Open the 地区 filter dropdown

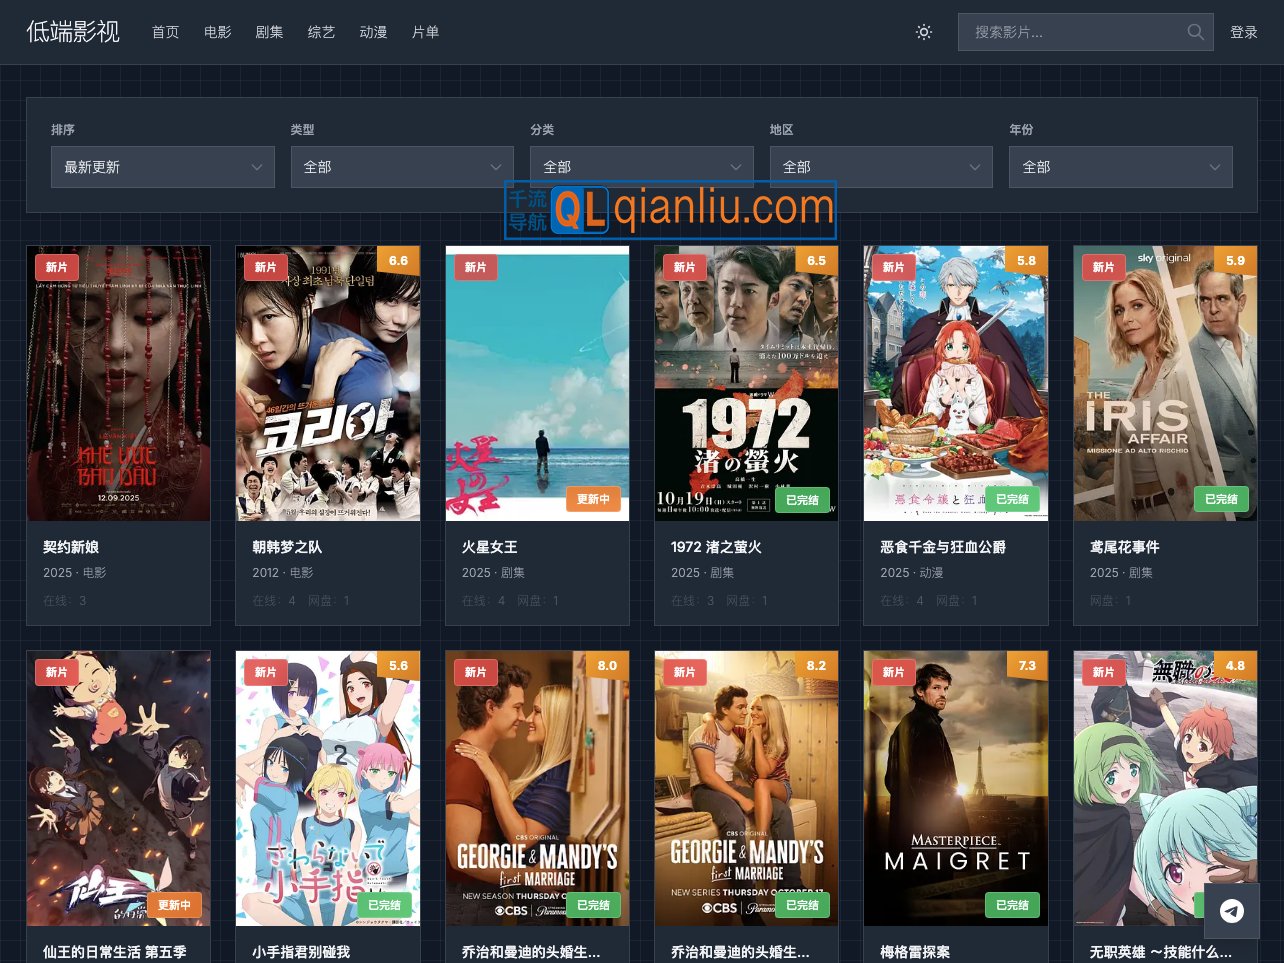click(x=881, y=167)
